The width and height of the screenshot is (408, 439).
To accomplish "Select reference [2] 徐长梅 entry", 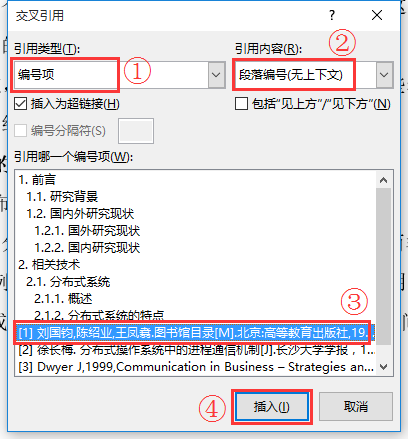I will [196, 350].
